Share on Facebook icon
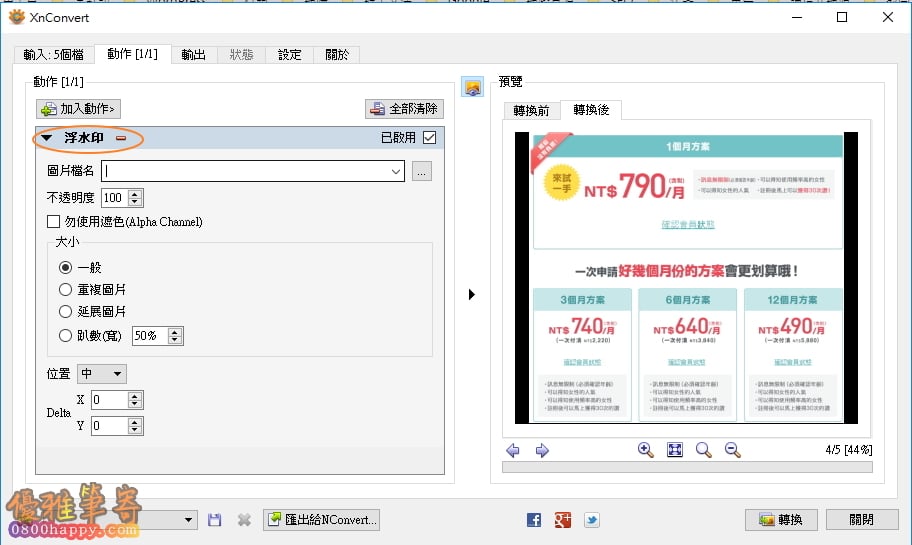Viewport: 912px width, 545px height. pyautogui.click(x=534, y=519)
